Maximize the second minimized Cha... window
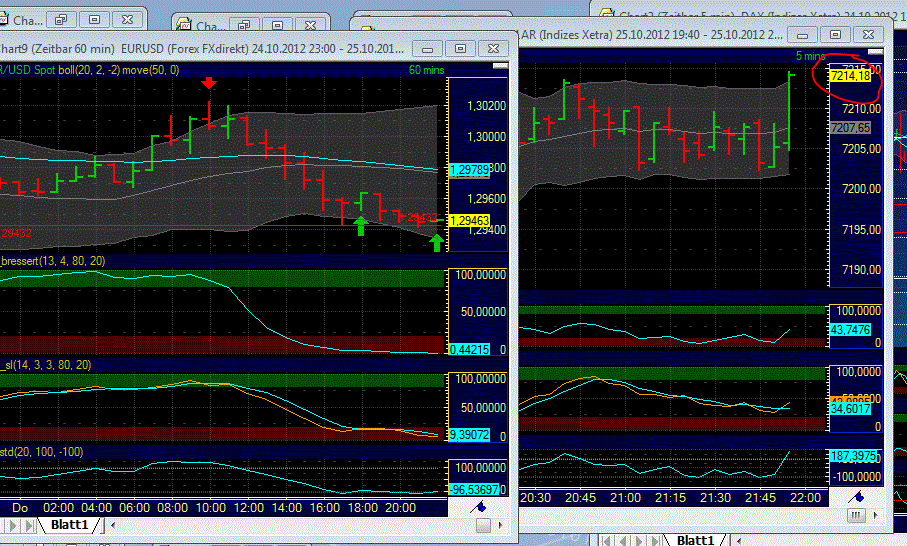 [278, 25]
